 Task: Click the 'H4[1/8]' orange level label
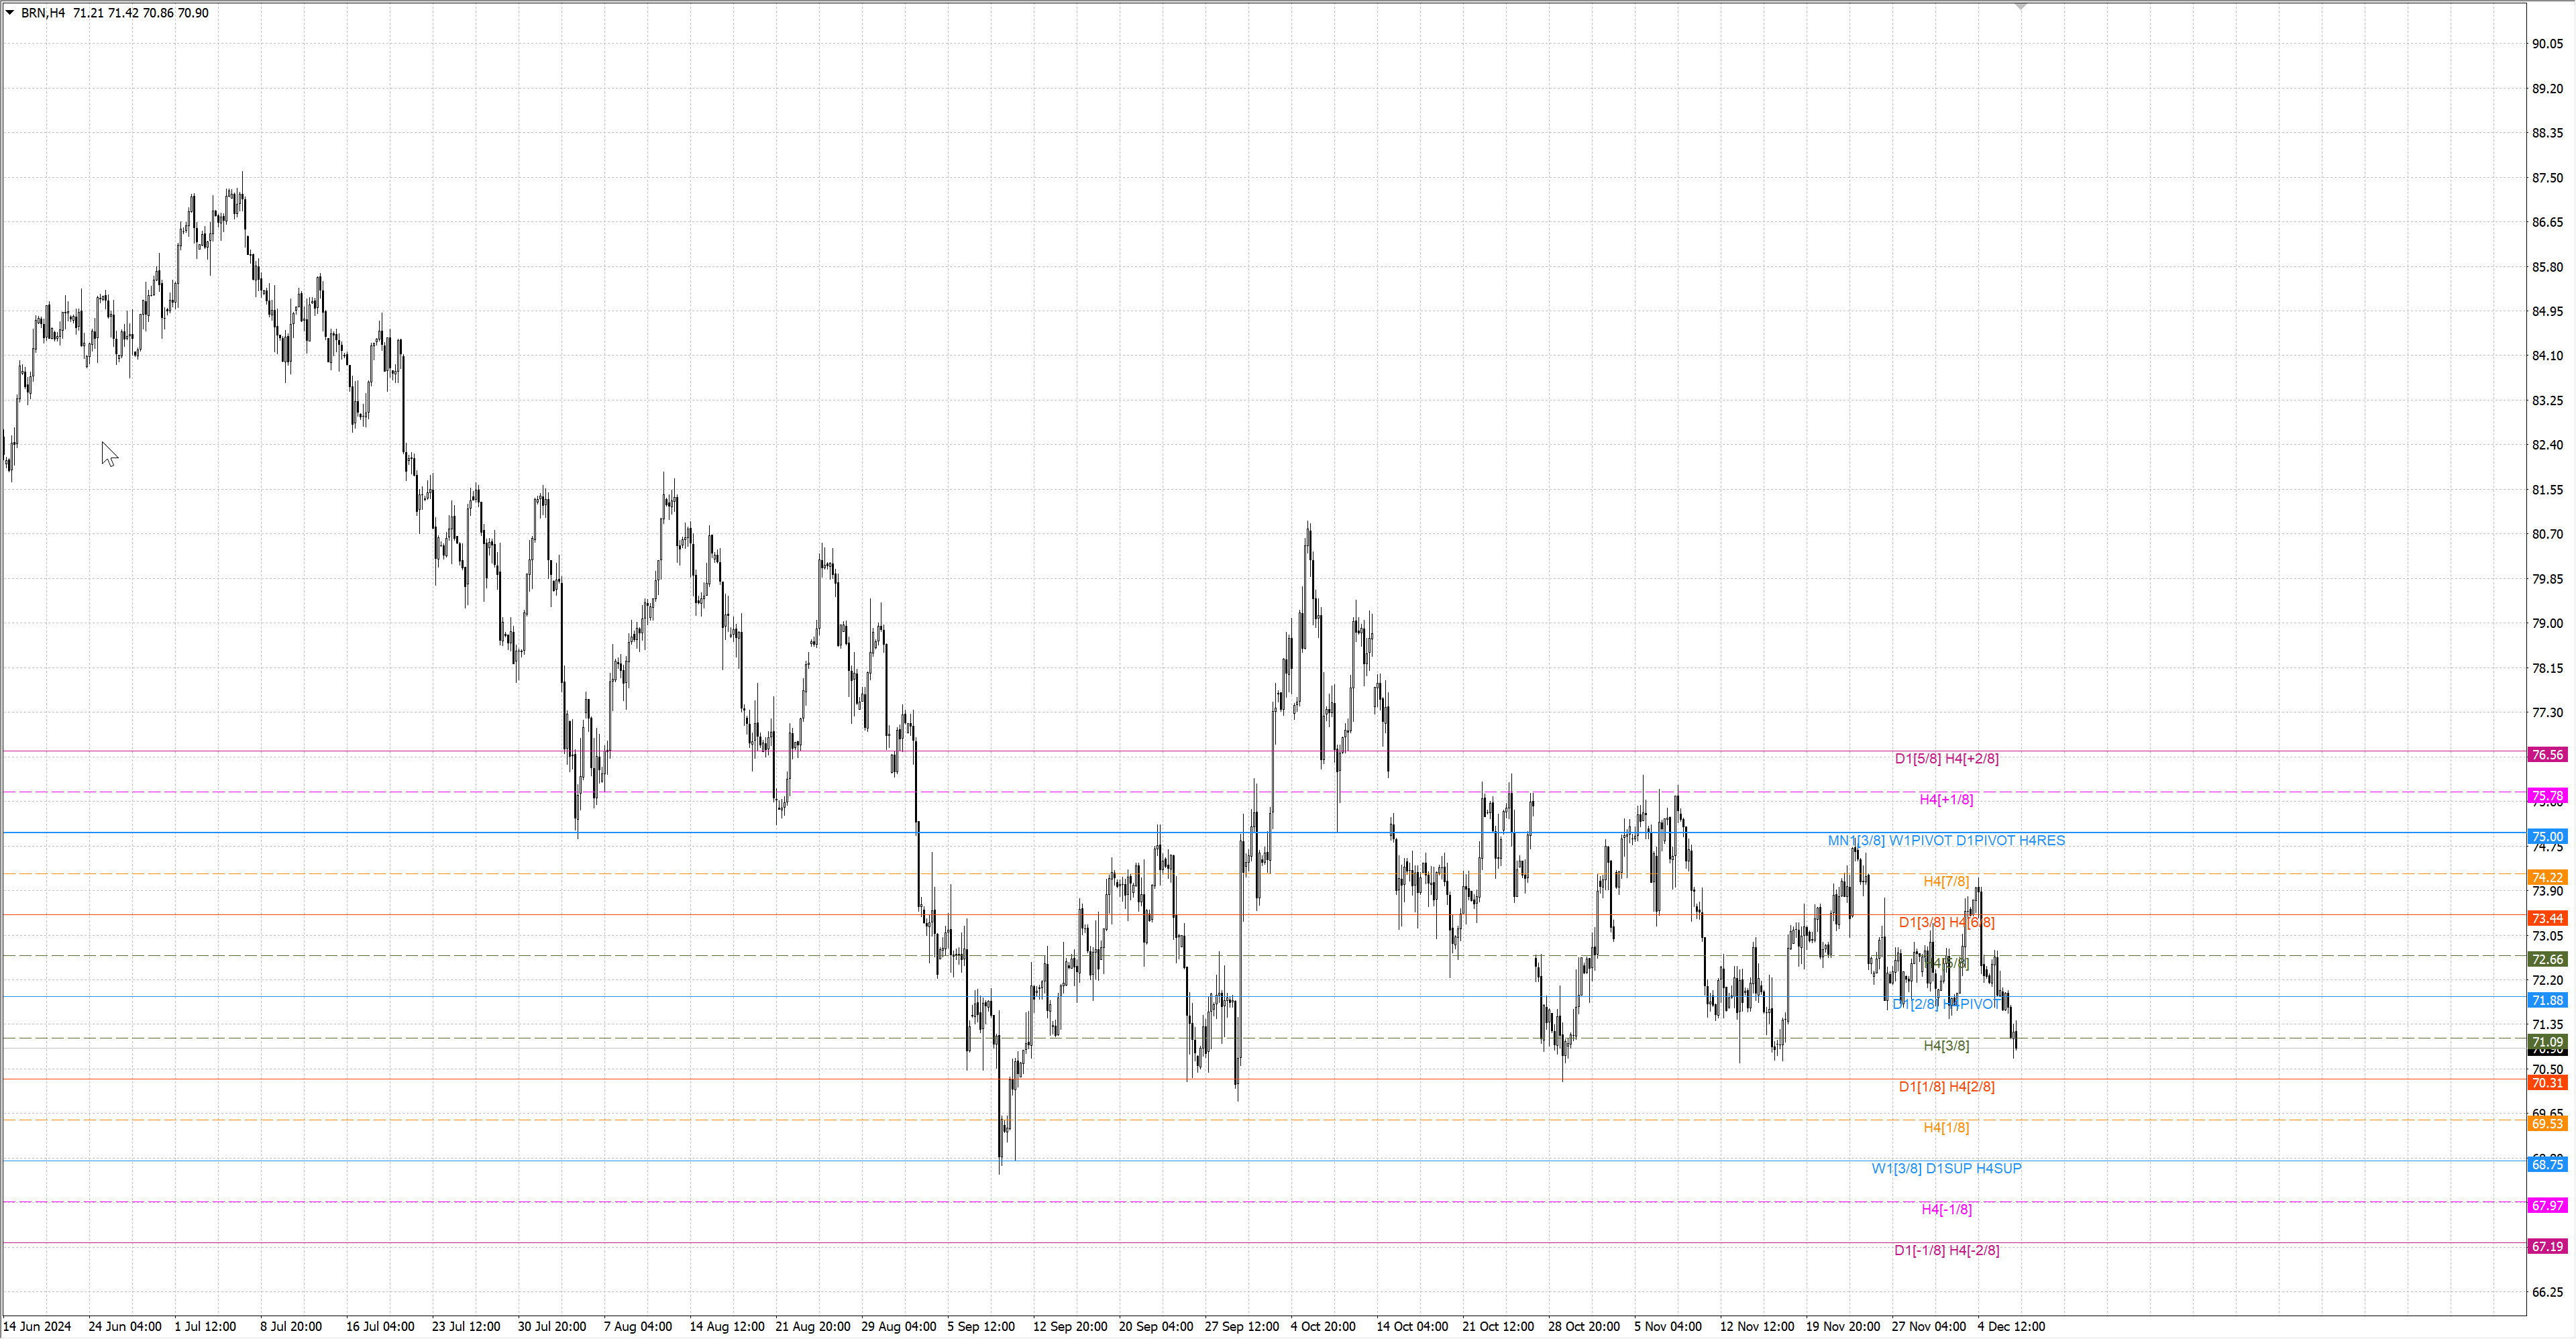tap(1946, 1127)
